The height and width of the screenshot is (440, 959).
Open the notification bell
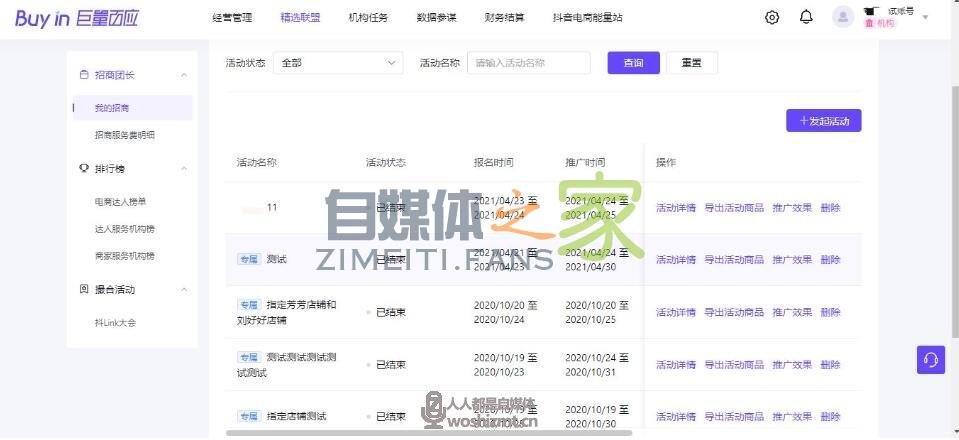[806, 17]
